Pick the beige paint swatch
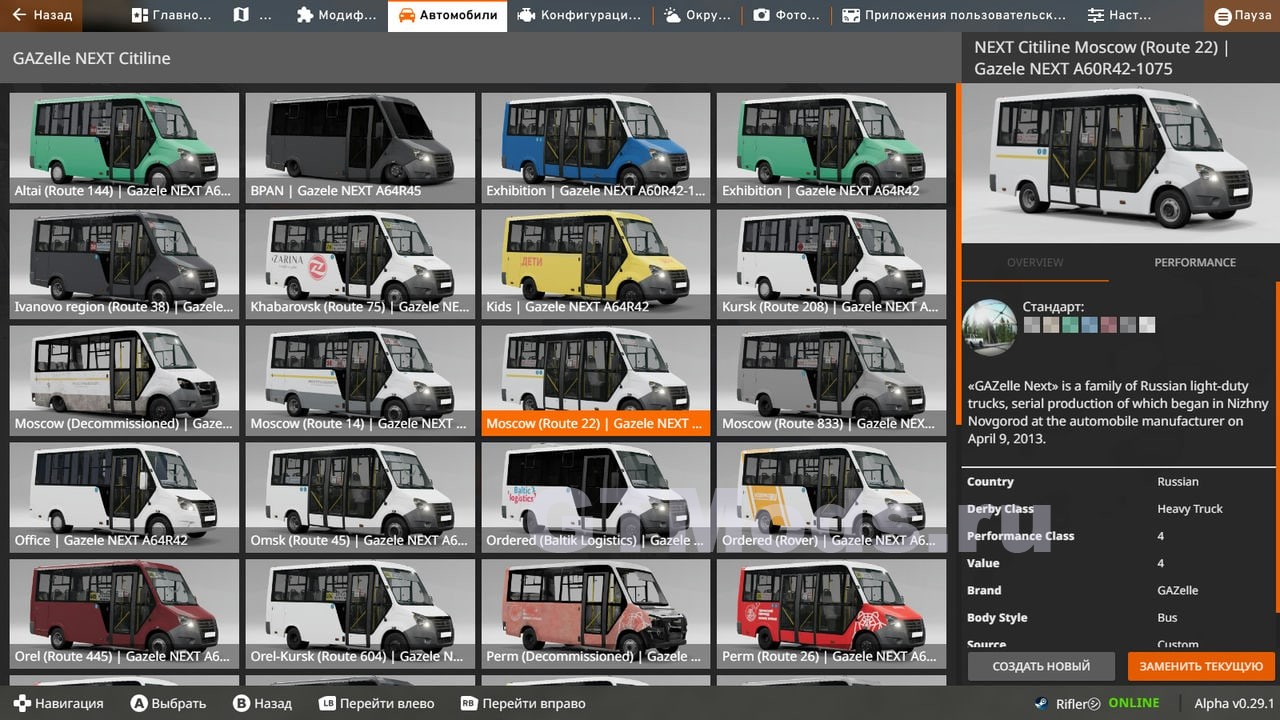 click(x=1051, y=325)
